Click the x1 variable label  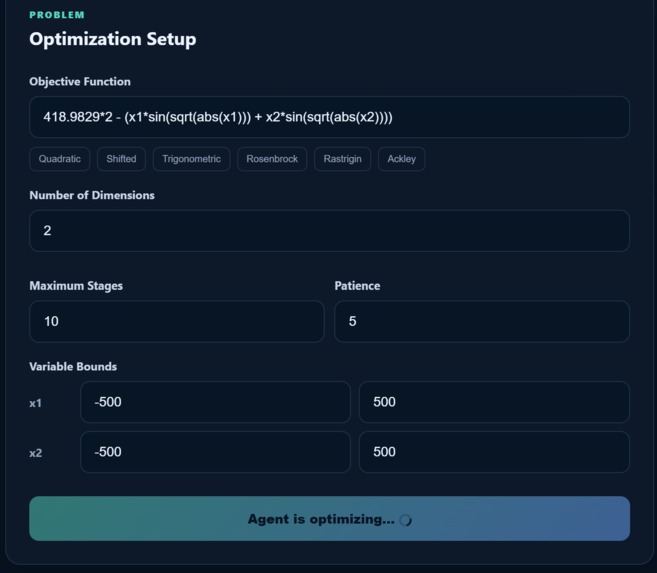point(36,403)
